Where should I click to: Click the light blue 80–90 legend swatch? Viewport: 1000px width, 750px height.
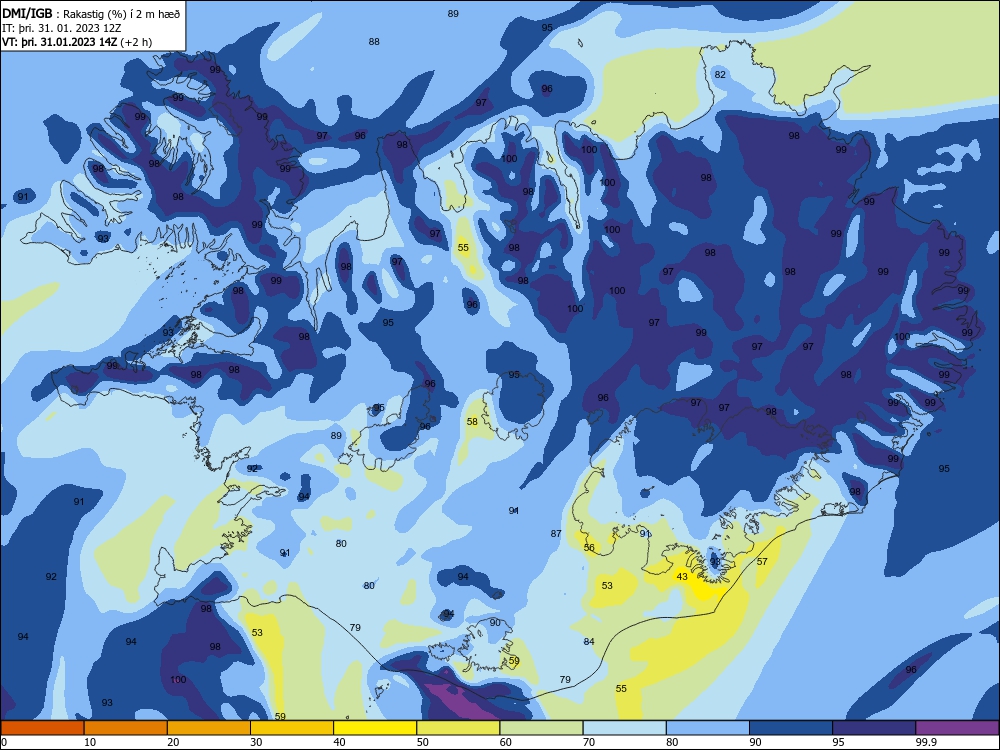(x=708, y=728)
